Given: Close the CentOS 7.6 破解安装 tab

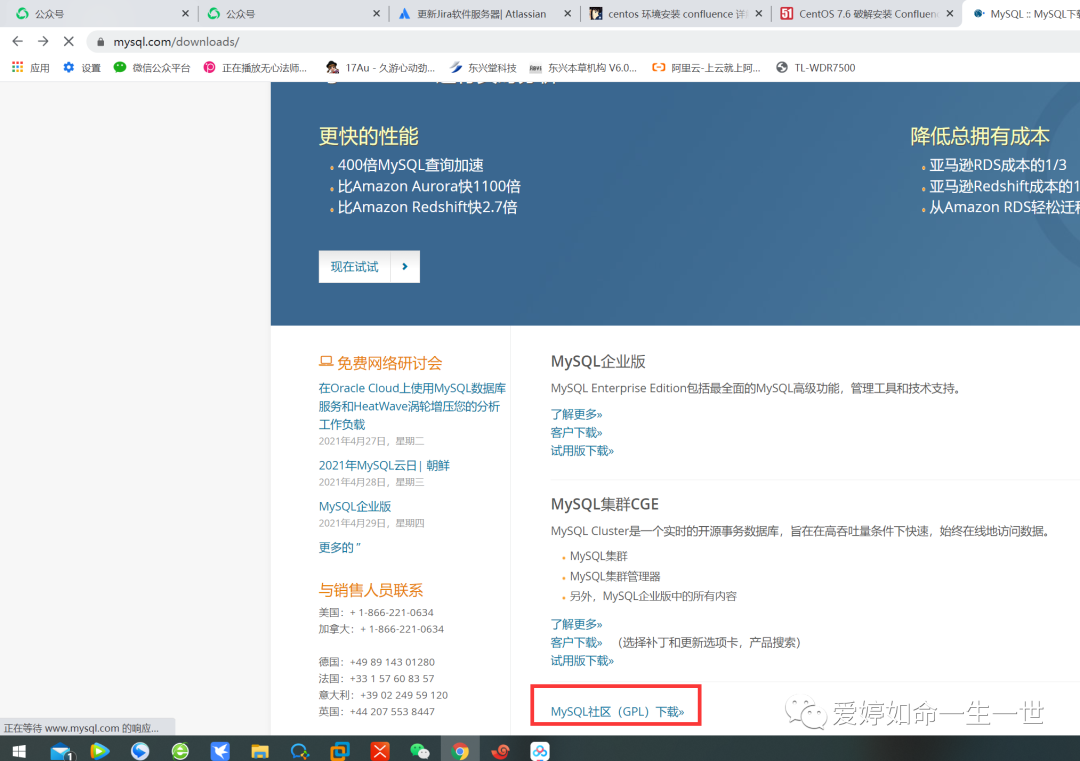Looking at the screenshot, I should [950, 14].
